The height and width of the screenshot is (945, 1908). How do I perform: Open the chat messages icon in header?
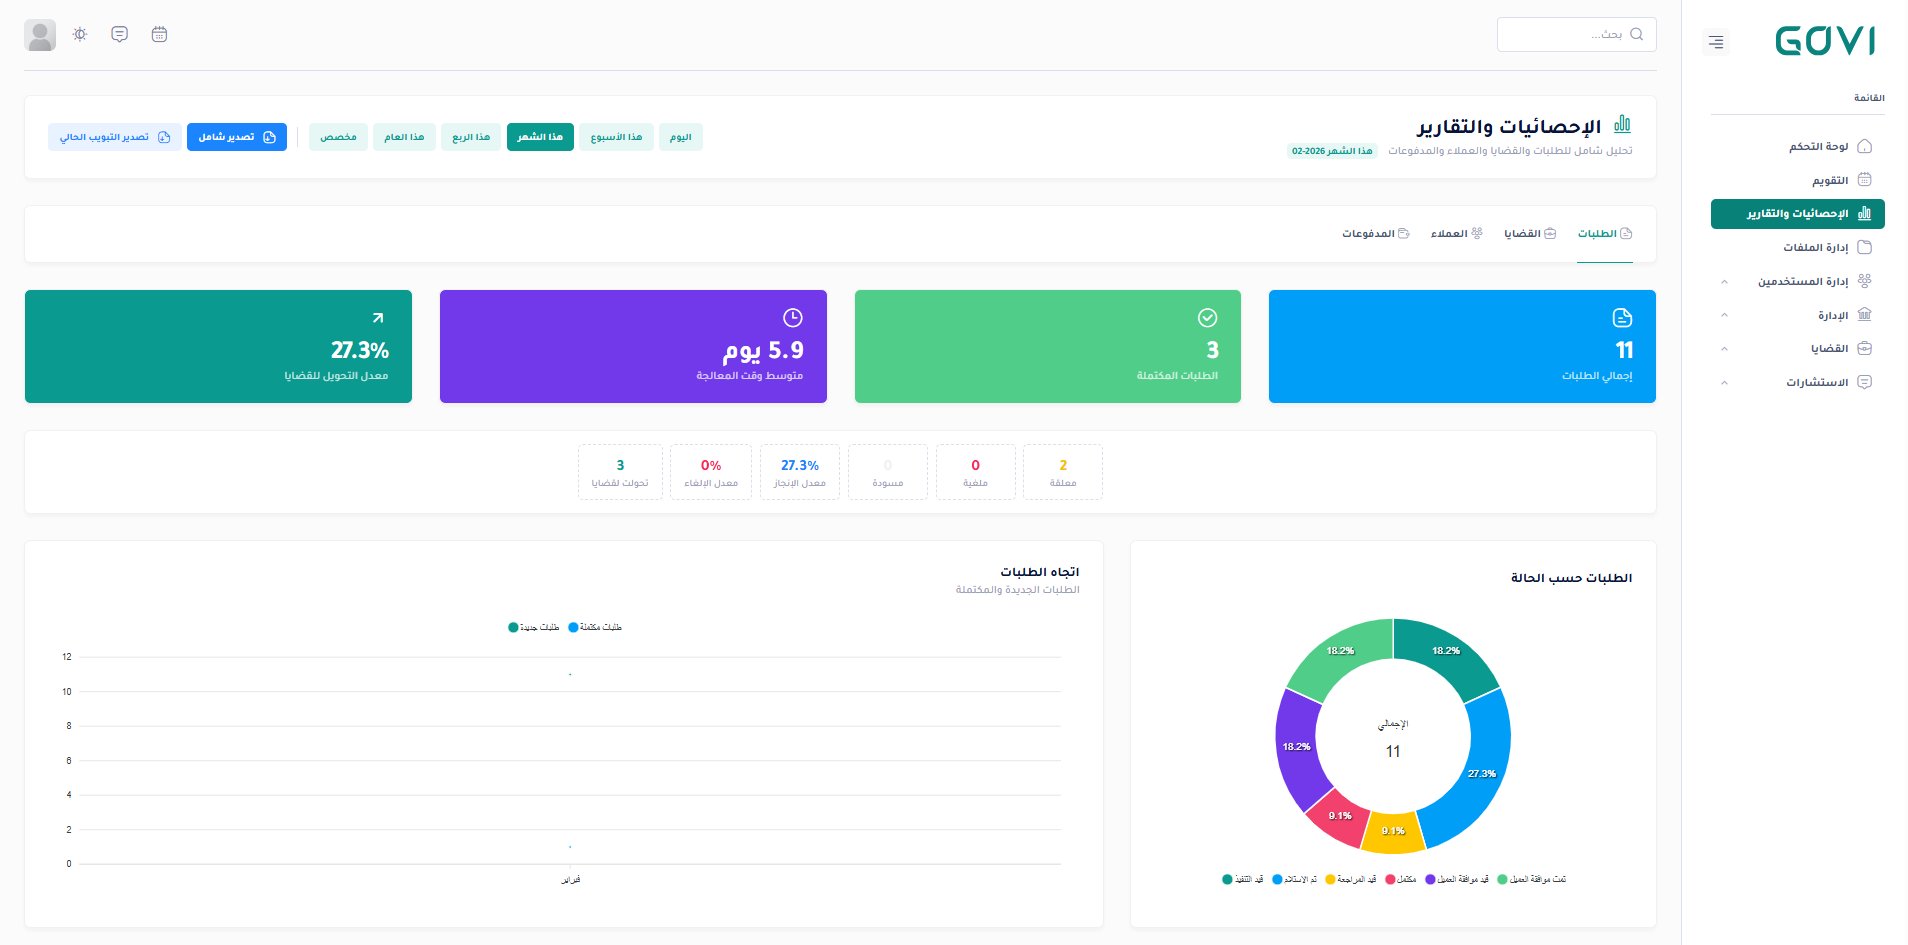pos(119,34)
